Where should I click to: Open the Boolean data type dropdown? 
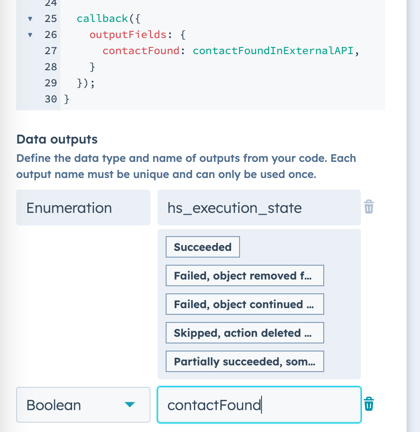(x=83, y=405)
